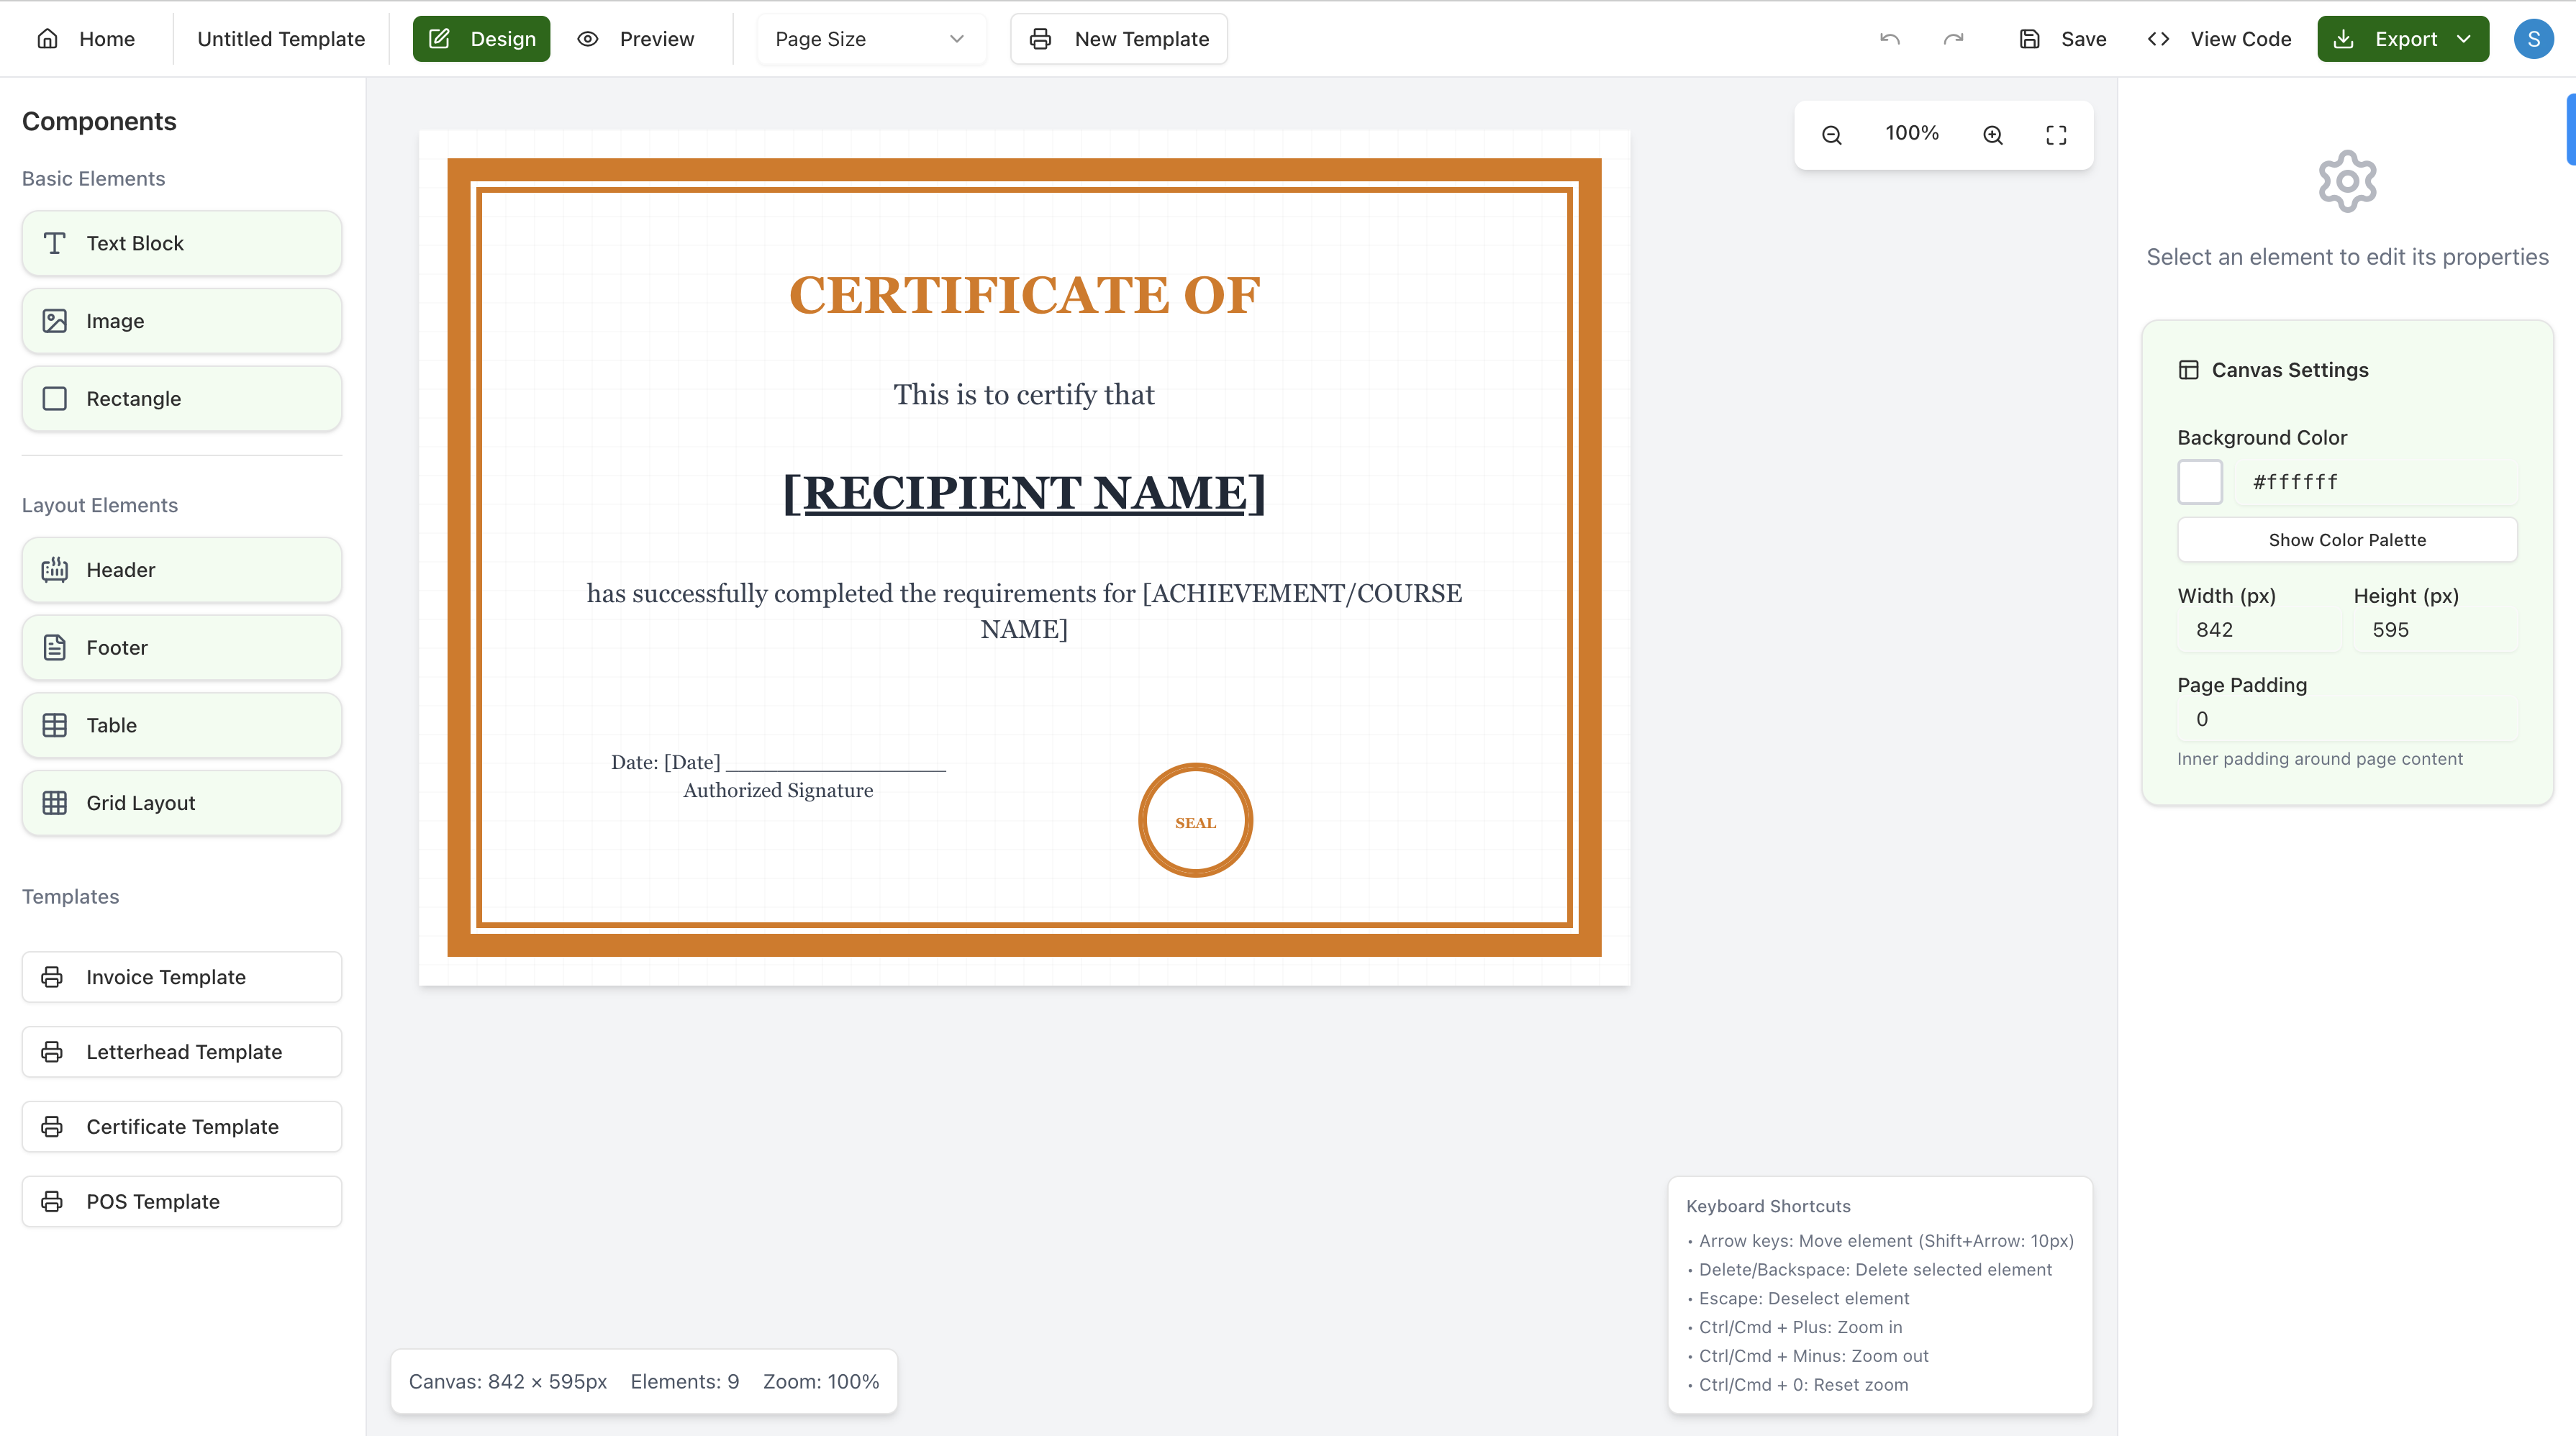Expand the Export dropdown chevron
The height and width of the screenshot is (1436, 2576).
(2464, 39)
